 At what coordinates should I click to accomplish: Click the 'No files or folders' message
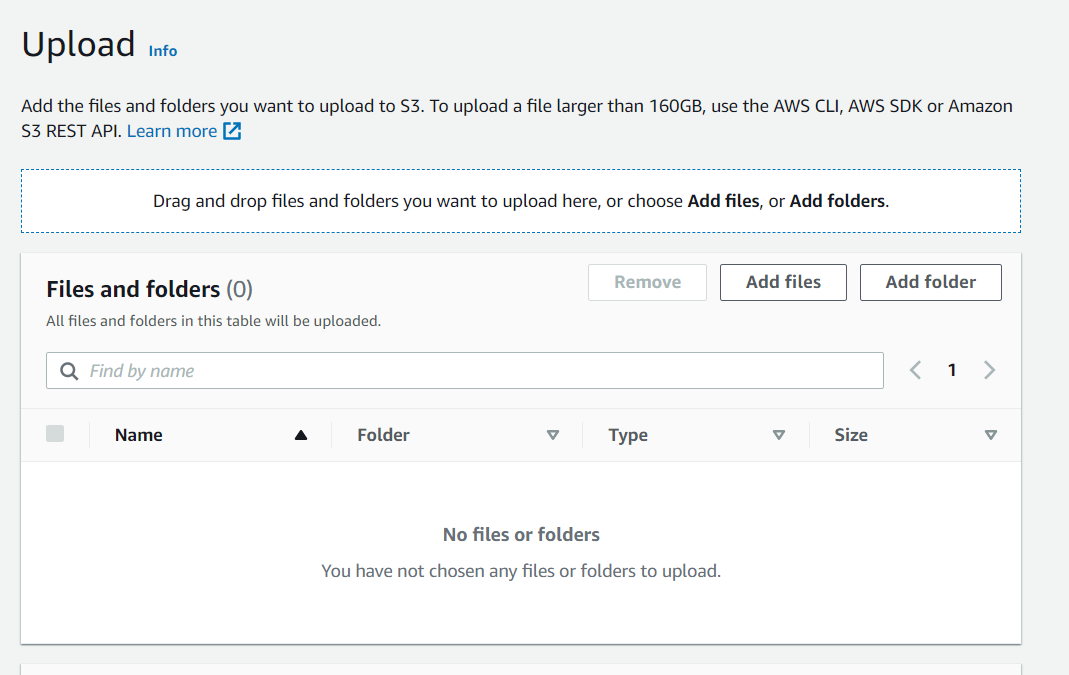(521, 535)
